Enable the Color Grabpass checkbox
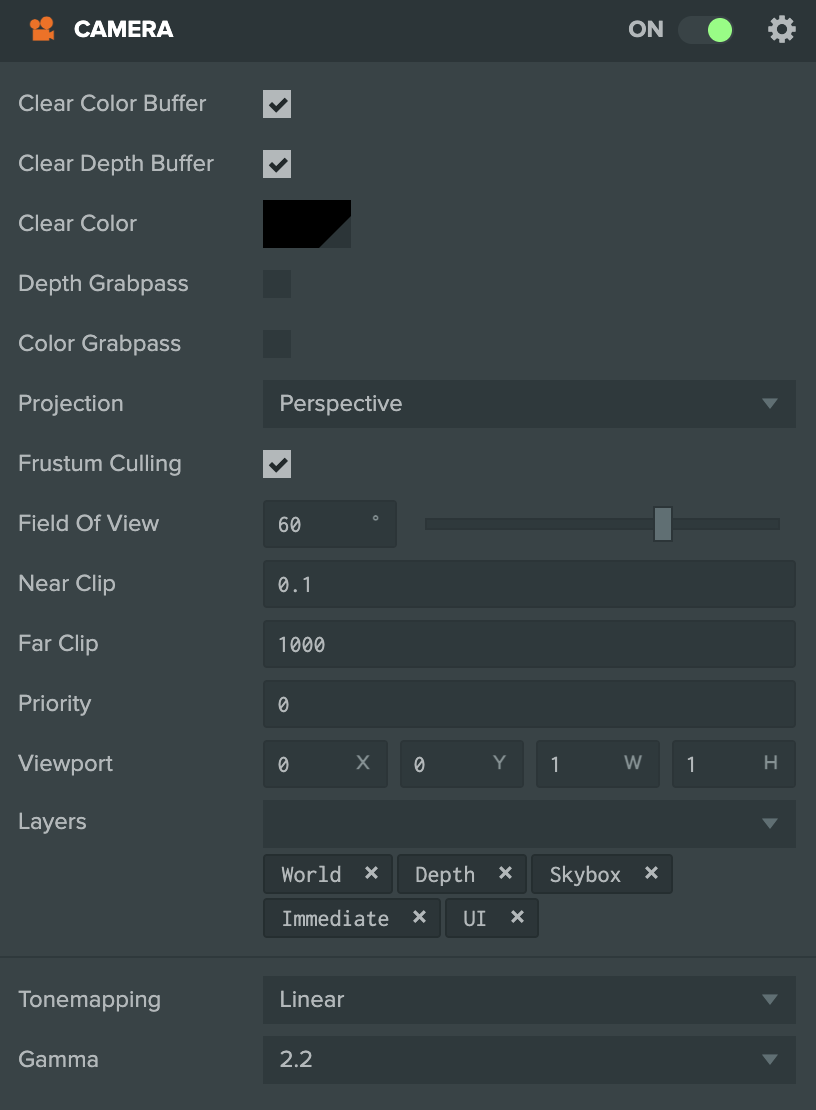Image resolution: width=816 pixels, height=1110 pixels. [x=277, y=343]
